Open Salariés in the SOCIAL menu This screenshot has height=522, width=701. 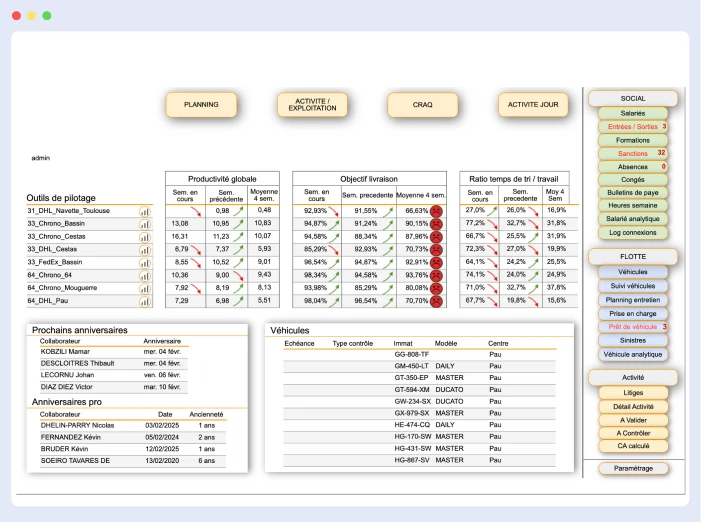pos(632,114)
